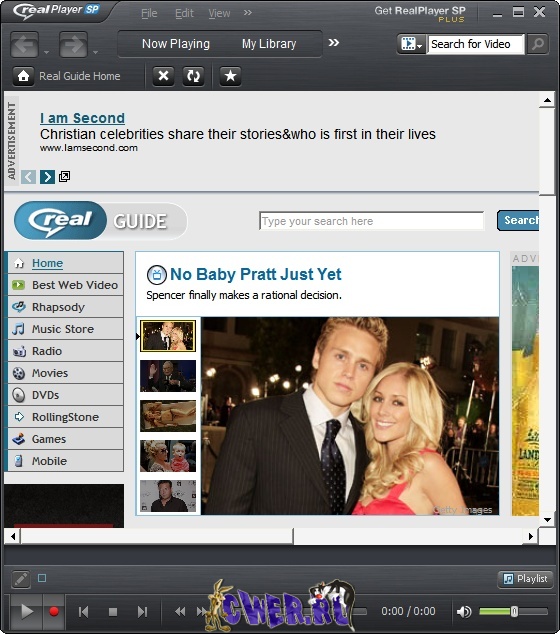This screenshot has height=634, width=560.
Task: Go back with the left arrow button
Action: pos(24,44)
